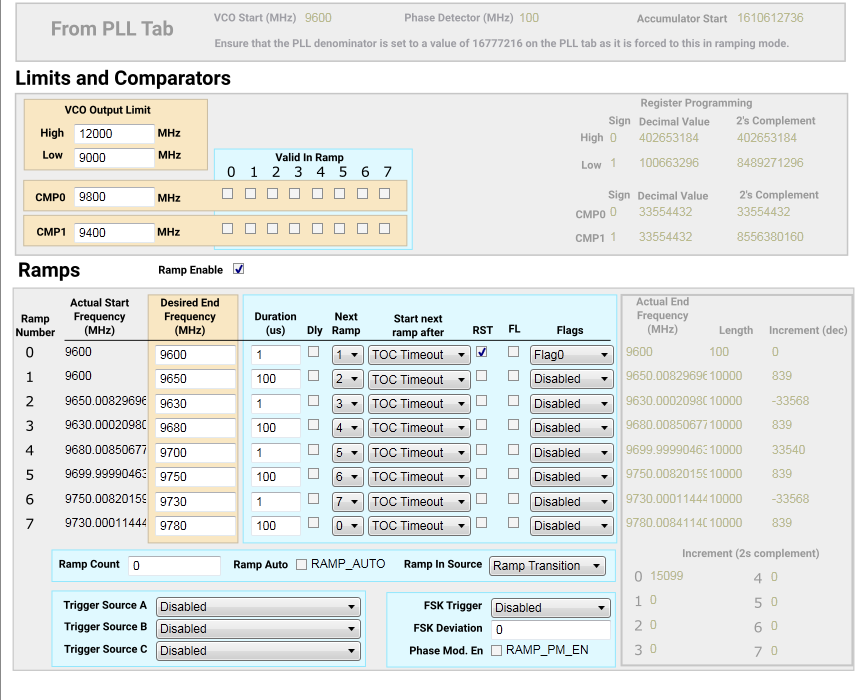Click the FSK Deviation field
The height and width of the screenshot is (700, 865).
tap(551, 630)
